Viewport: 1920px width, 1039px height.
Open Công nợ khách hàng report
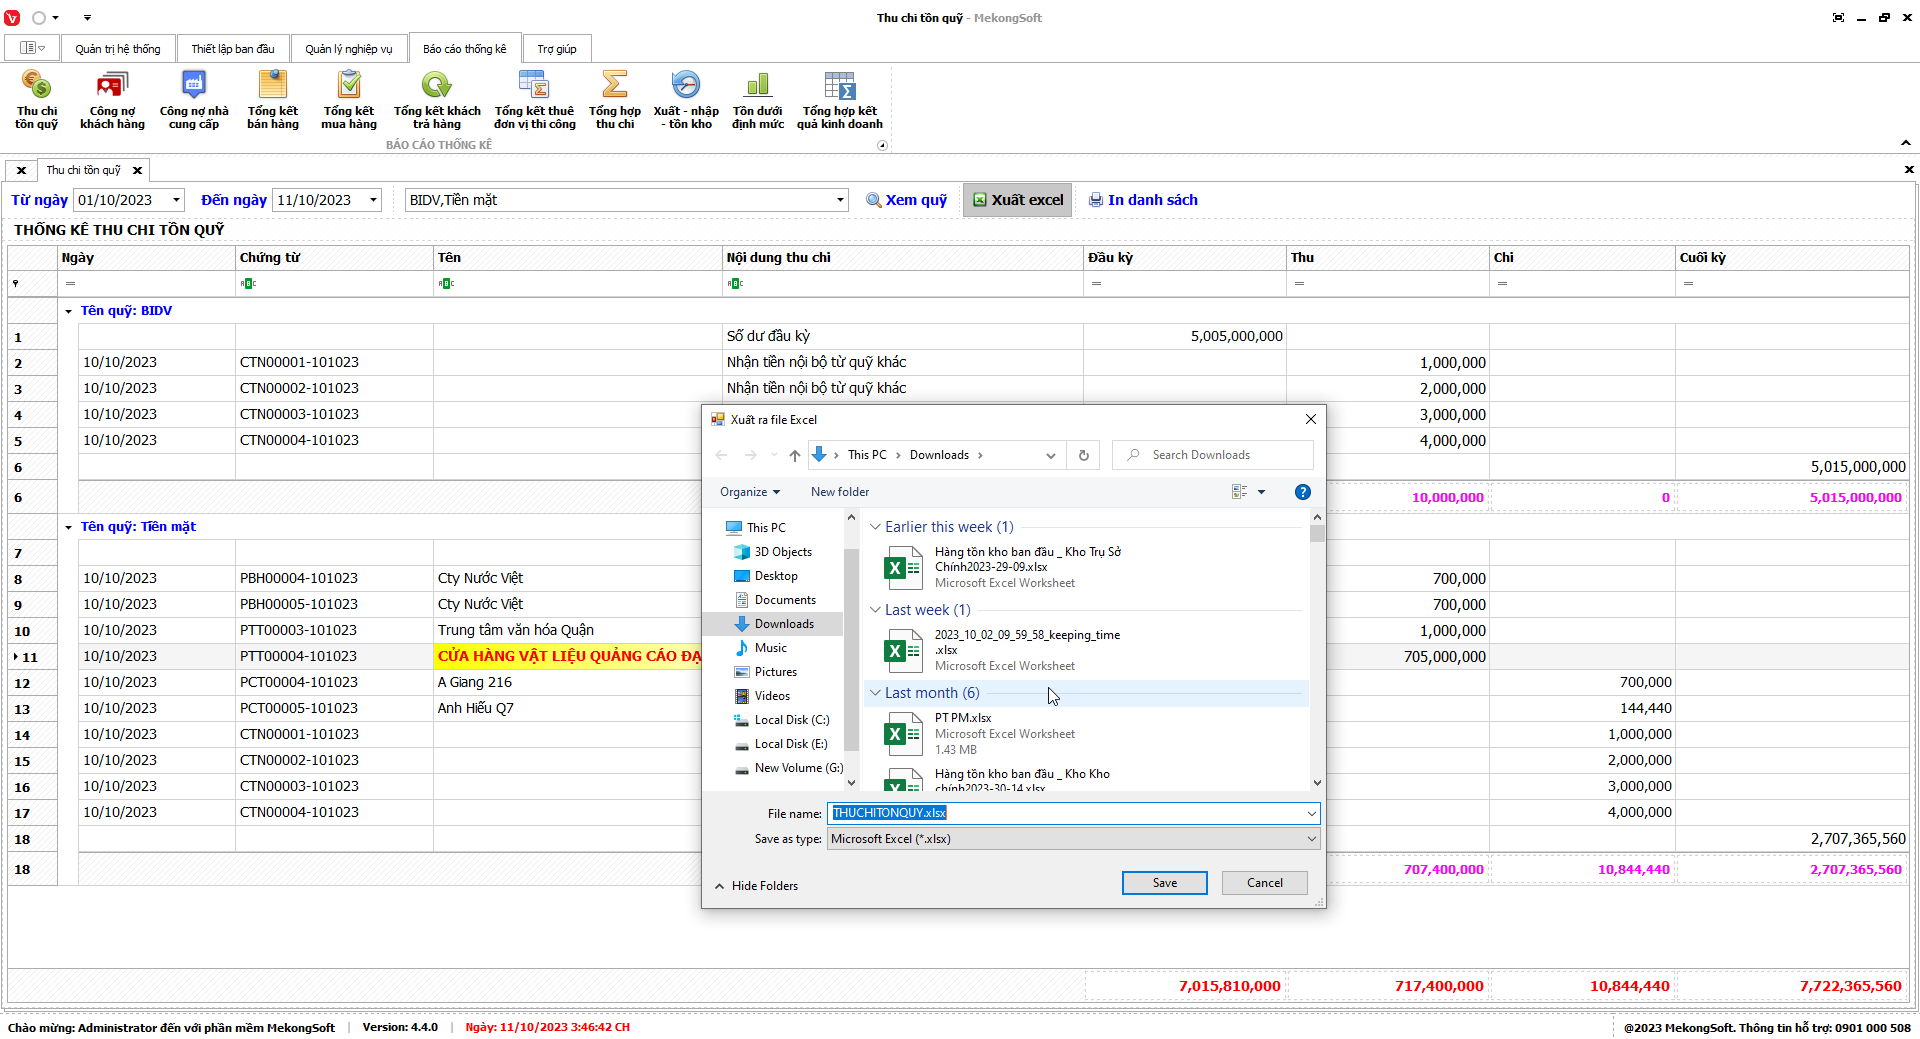click(x=112, y=99)
